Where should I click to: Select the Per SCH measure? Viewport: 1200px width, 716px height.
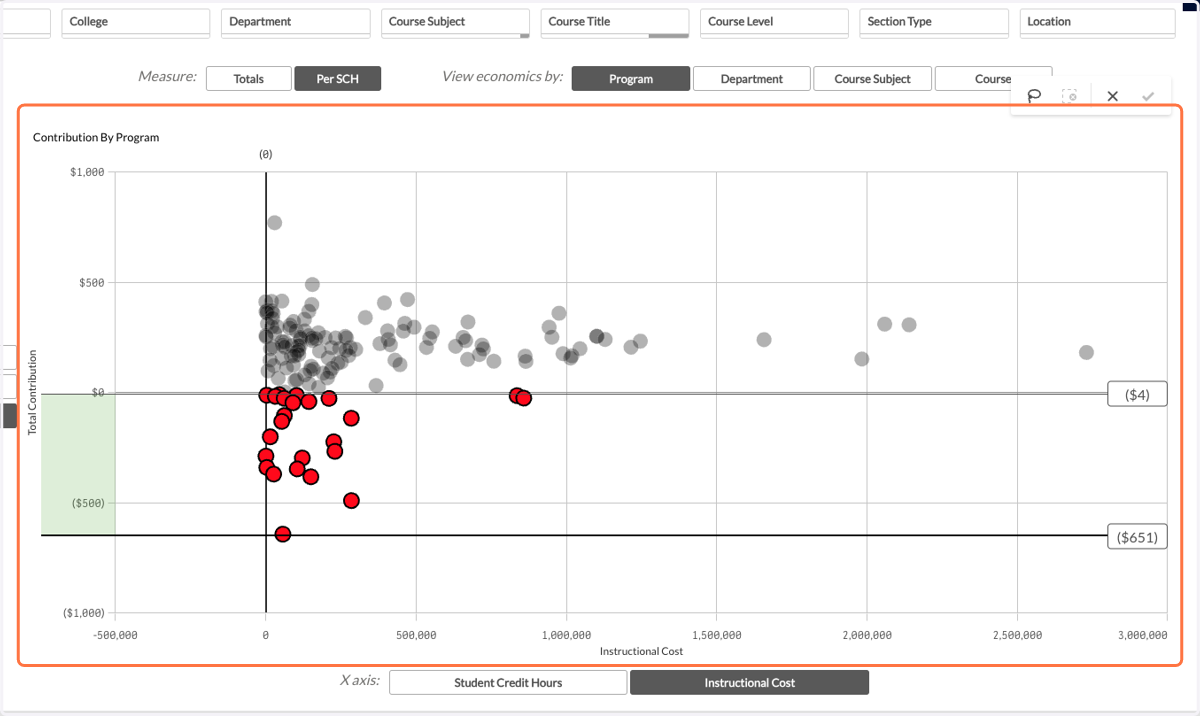338,79
